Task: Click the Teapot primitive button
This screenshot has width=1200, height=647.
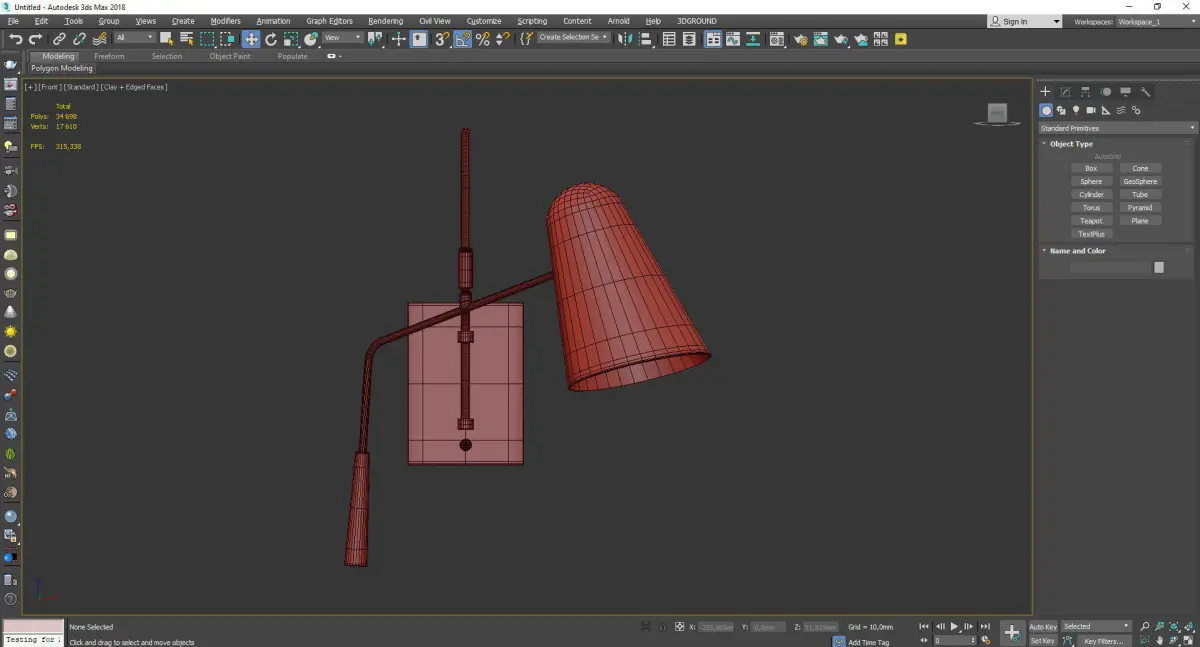Action: coord(1091,221)
